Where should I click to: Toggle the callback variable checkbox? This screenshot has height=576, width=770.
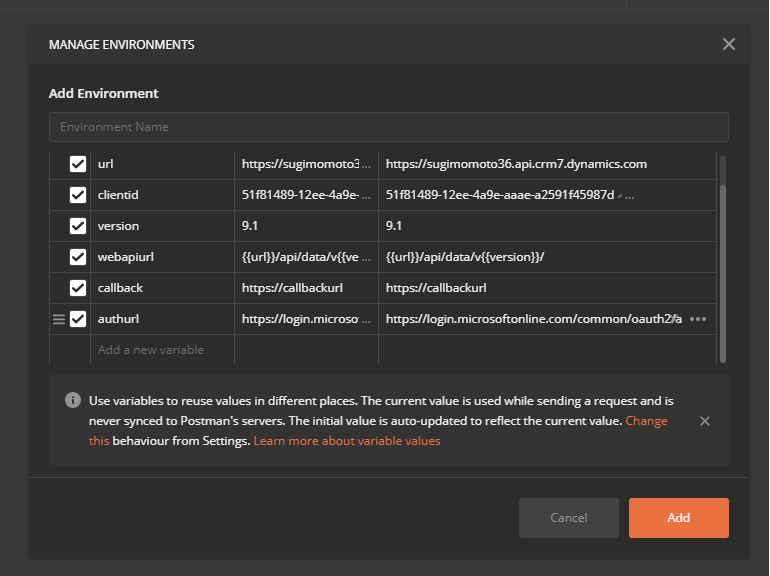78,288
